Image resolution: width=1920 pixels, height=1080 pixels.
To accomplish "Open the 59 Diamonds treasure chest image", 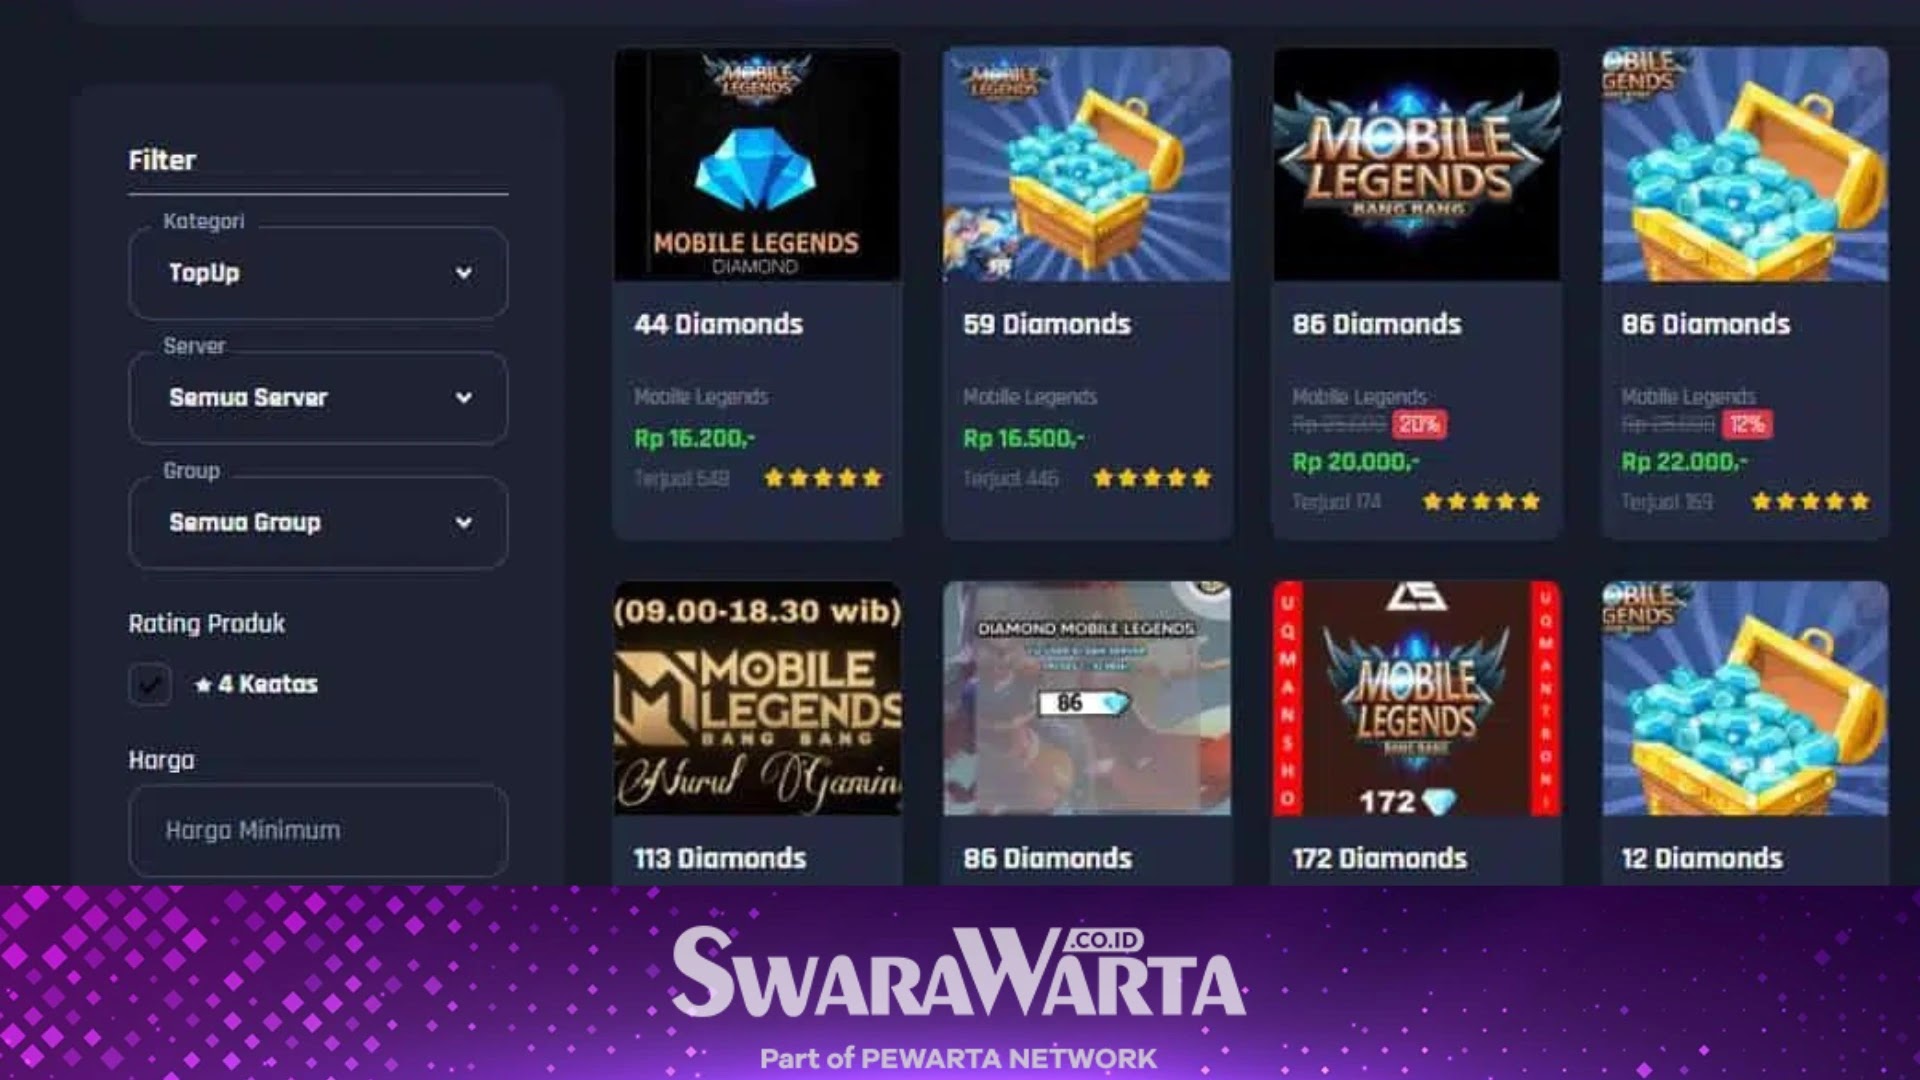I will (x=1087, y=164).
